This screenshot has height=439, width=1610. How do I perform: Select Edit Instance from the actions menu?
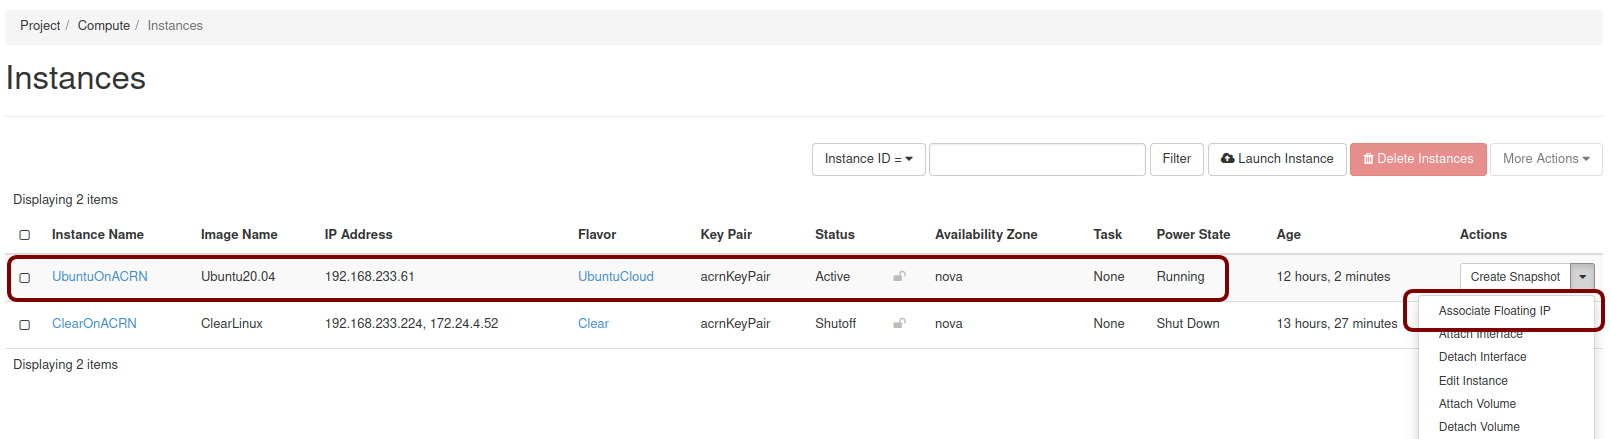[x=1473, y=381]
